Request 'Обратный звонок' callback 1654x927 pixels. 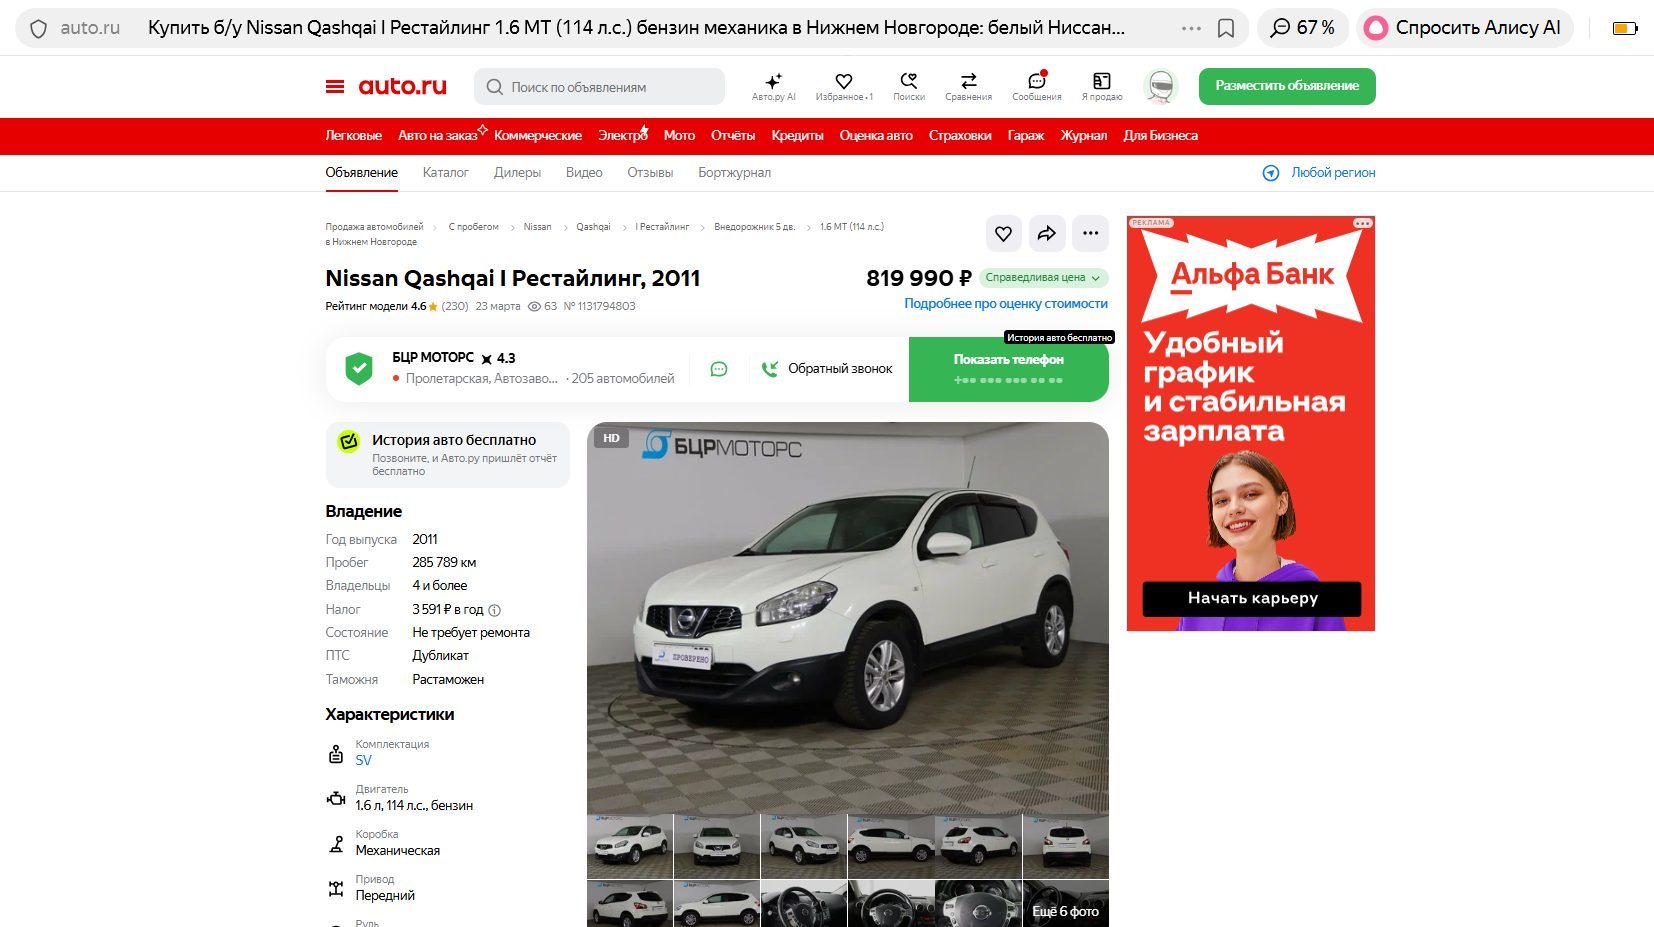coord(827,369)
